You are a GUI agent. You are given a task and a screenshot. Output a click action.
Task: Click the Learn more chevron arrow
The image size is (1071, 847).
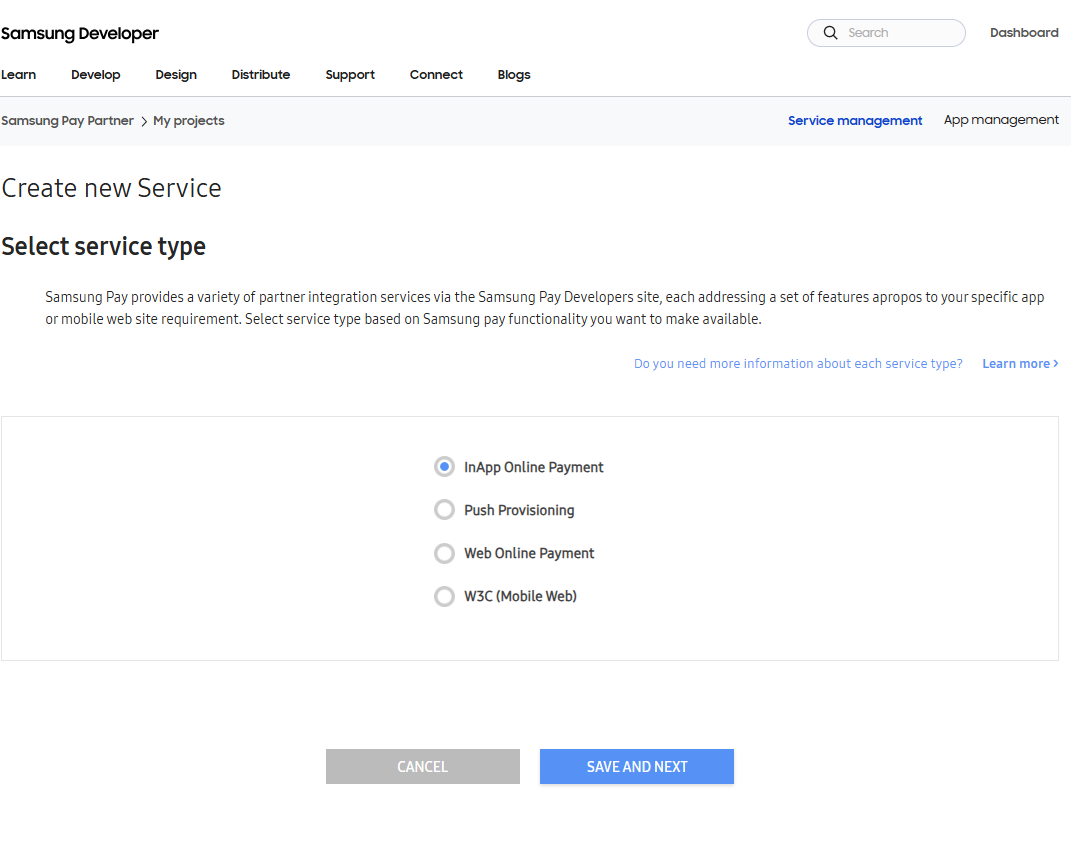(x=1056, y=364)
